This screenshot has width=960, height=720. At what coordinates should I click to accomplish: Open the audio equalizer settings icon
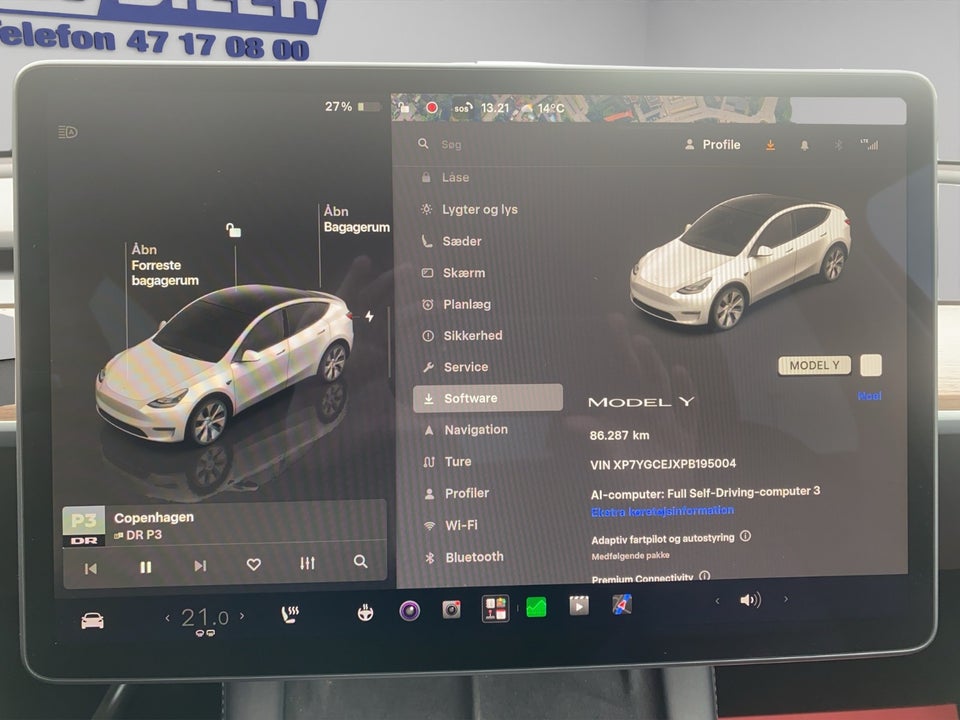coord(307,563)
